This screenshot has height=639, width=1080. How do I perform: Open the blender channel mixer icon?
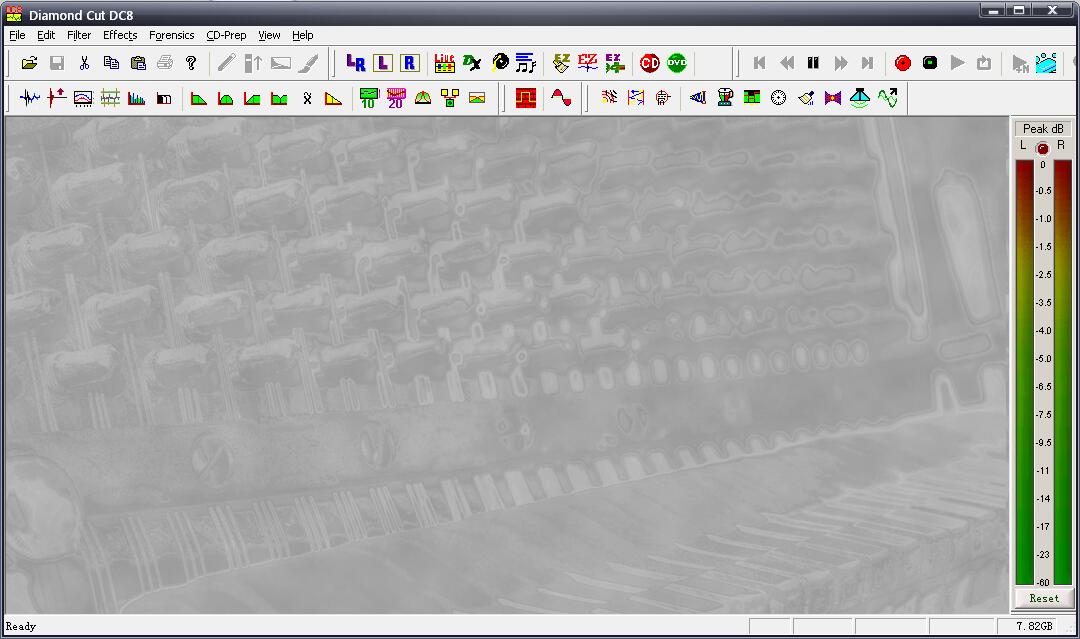coord(725,98)
